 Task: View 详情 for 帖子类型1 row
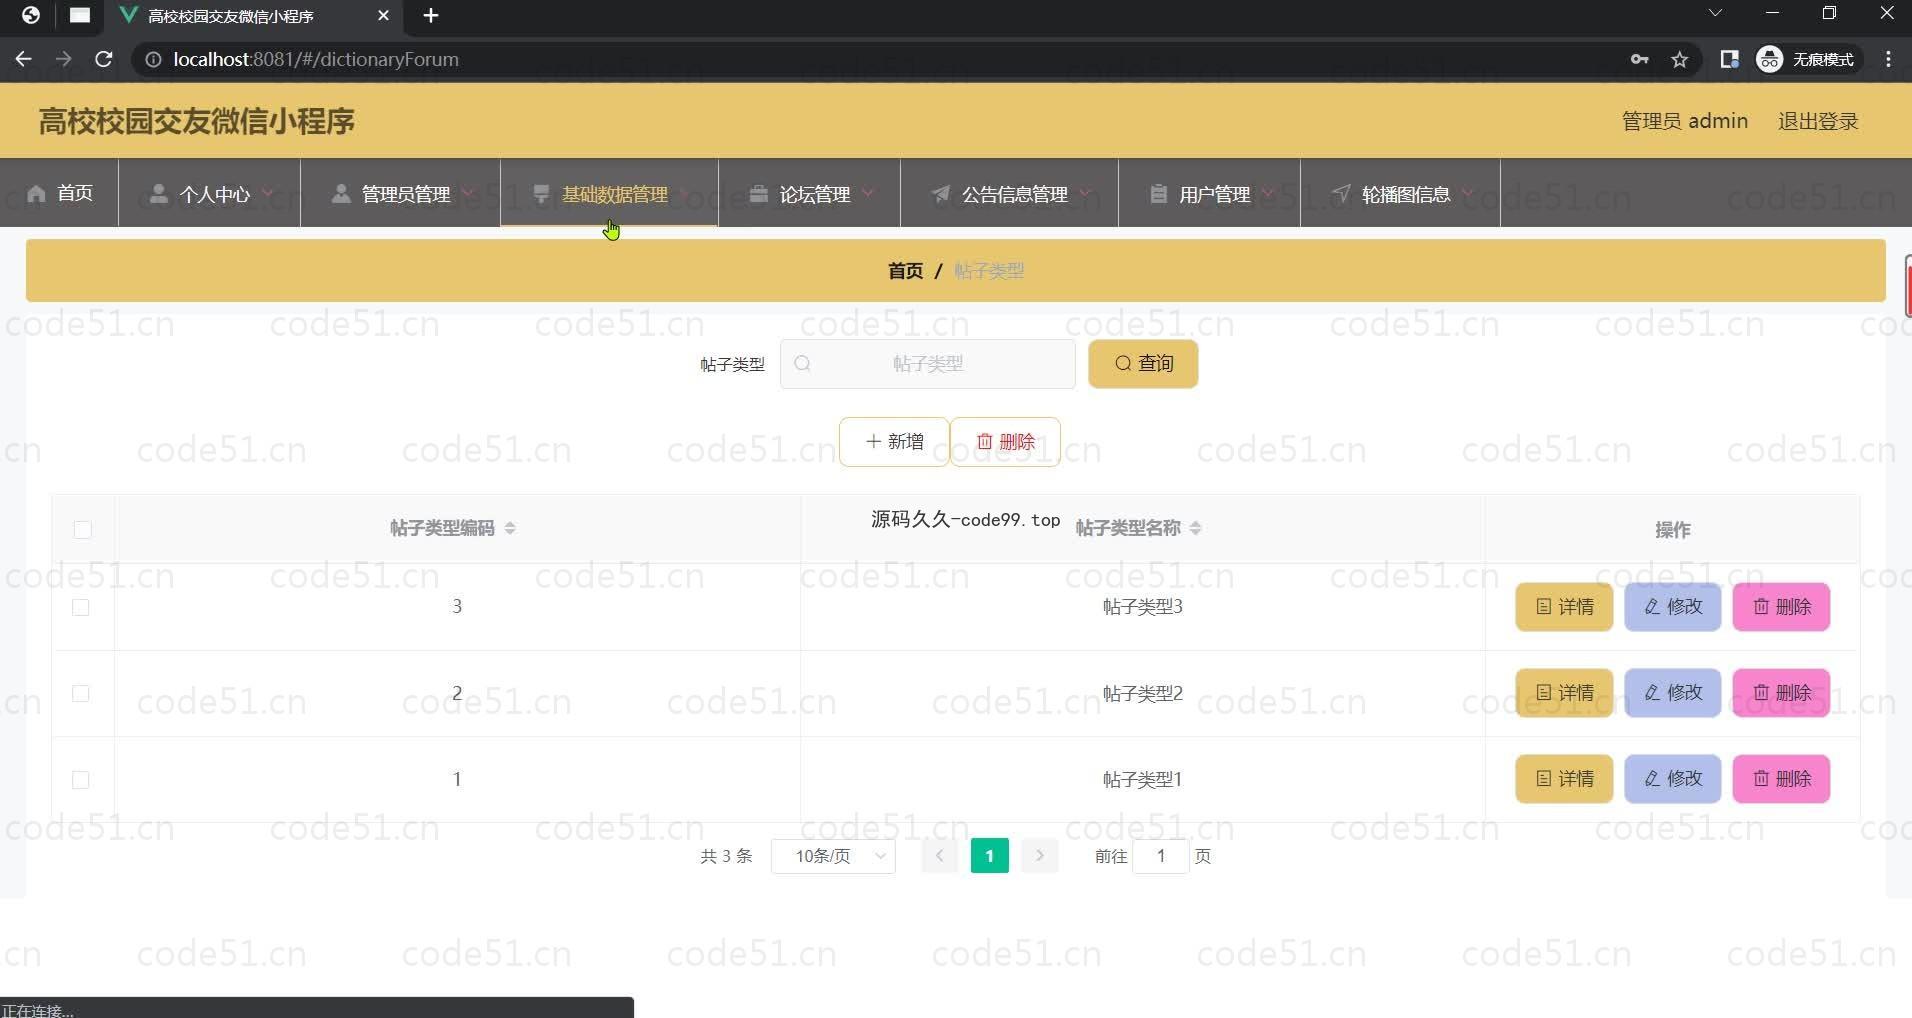pyautogui.click(x=1564, y=779)
